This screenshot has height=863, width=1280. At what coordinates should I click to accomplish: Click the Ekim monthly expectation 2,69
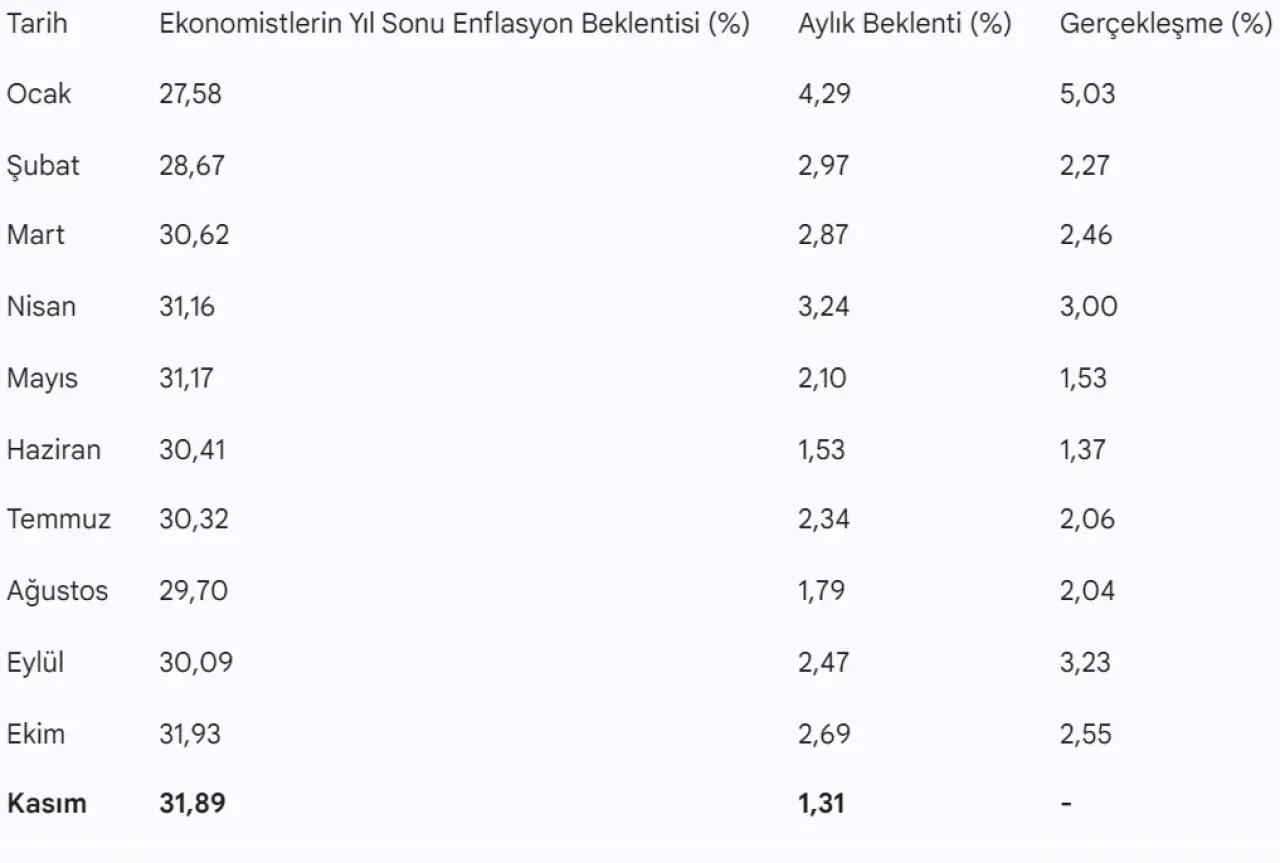click(x=824, y=734)
